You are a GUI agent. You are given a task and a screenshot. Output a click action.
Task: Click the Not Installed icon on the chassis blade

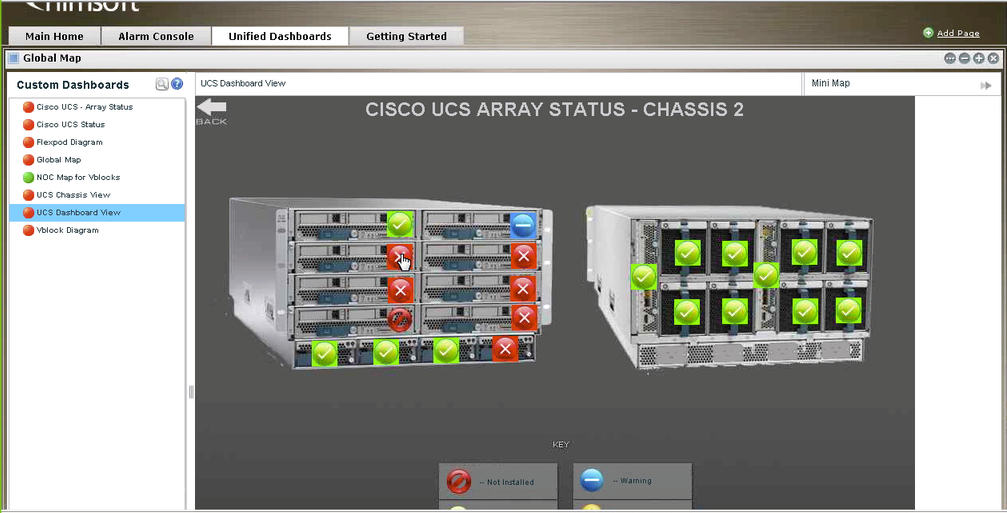[400, 320]
